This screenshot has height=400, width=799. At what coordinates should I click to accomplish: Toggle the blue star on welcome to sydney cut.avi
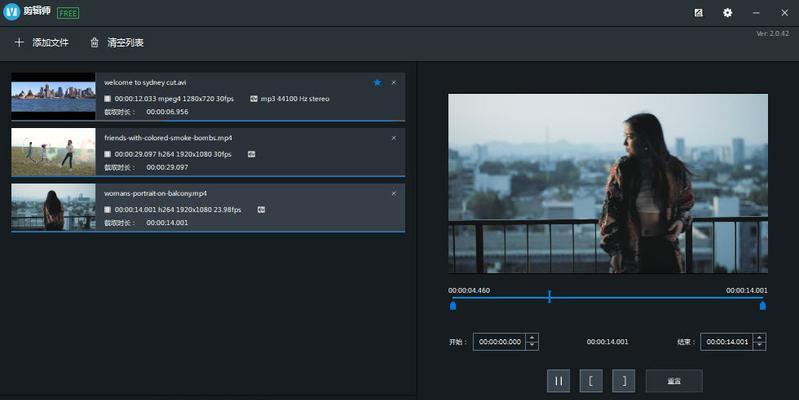tap(377, 83)
